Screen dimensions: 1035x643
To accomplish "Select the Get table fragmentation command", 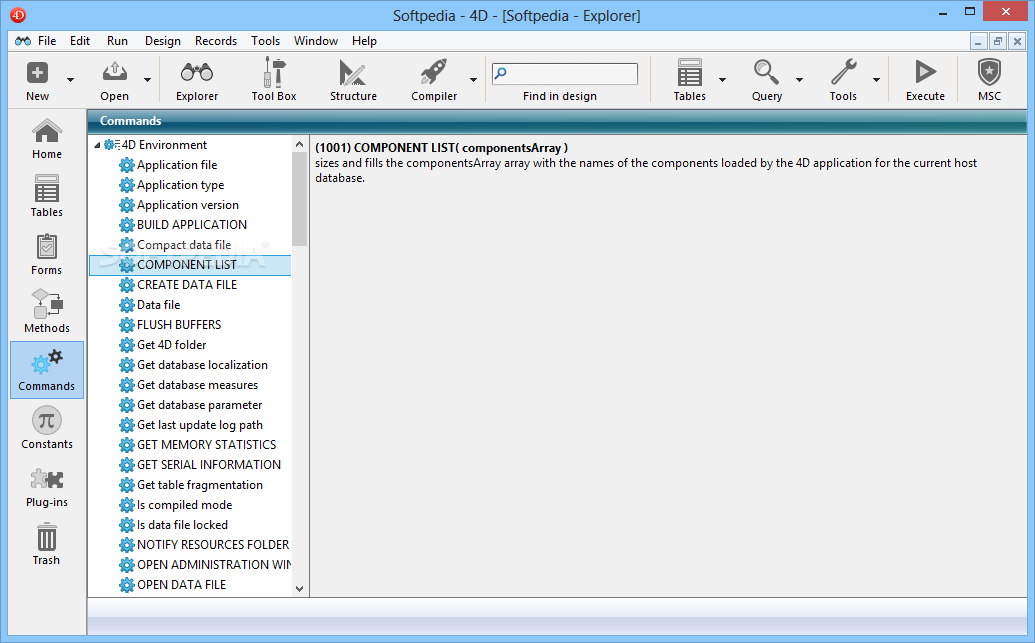I will (199, 485).
